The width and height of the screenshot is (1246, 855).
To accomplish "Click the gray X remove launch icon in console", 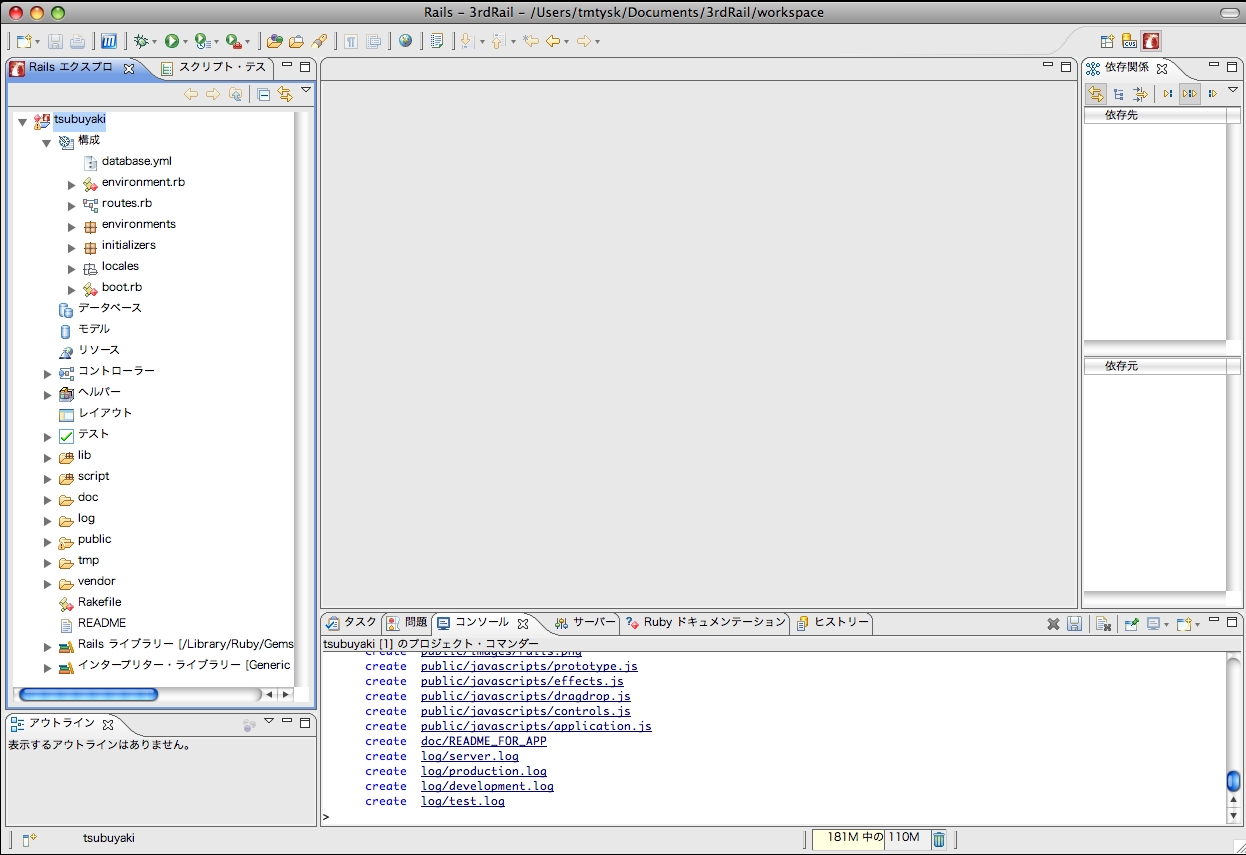I will pos(1053,624).
